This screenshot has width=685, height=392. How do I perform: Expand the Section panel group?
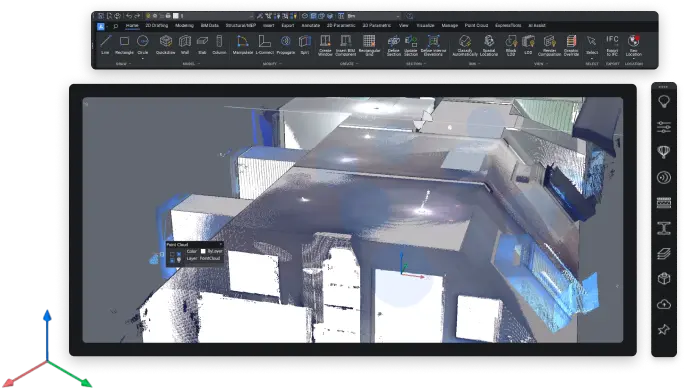(416, 64)
